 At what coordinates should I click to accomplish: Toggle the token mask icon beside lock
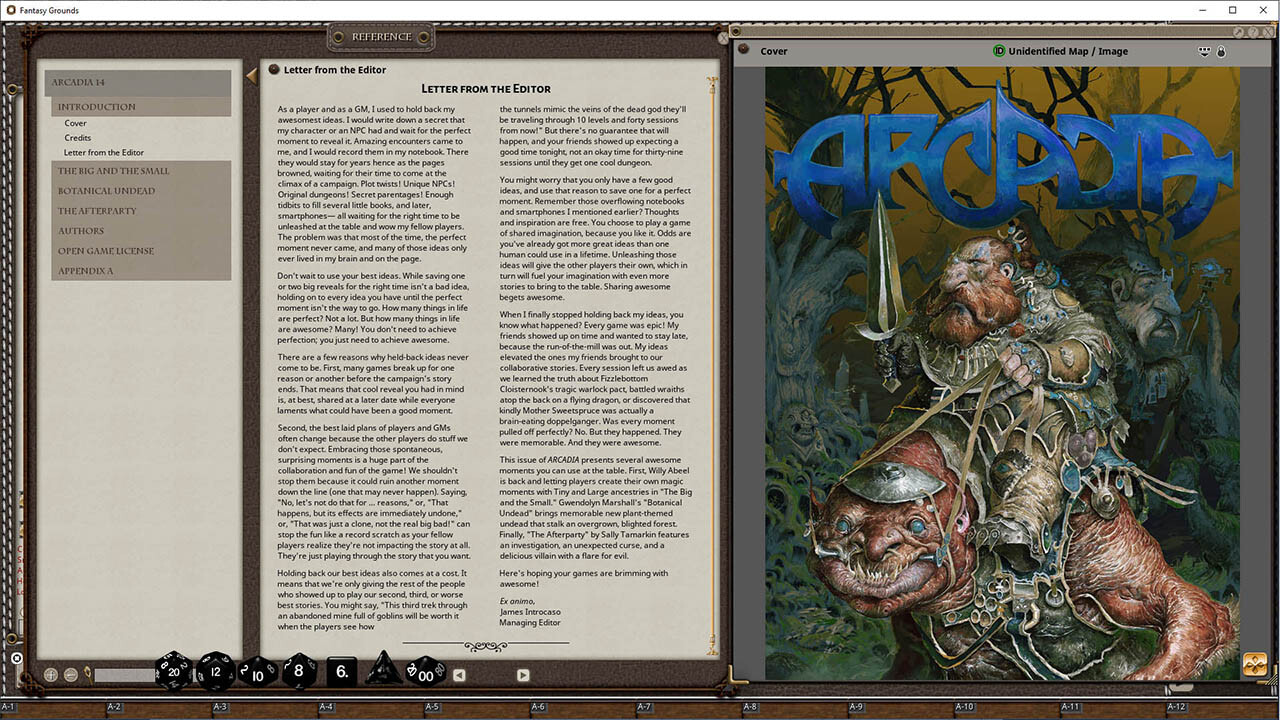point(1204,51)
